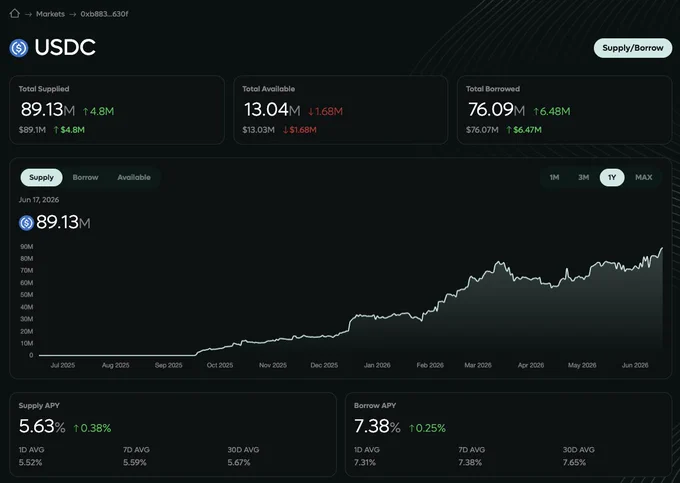Screen dimensions: 680x483
Task: Click the Jun 17, 2026 chart date
Action: click(x=39, y=200)
